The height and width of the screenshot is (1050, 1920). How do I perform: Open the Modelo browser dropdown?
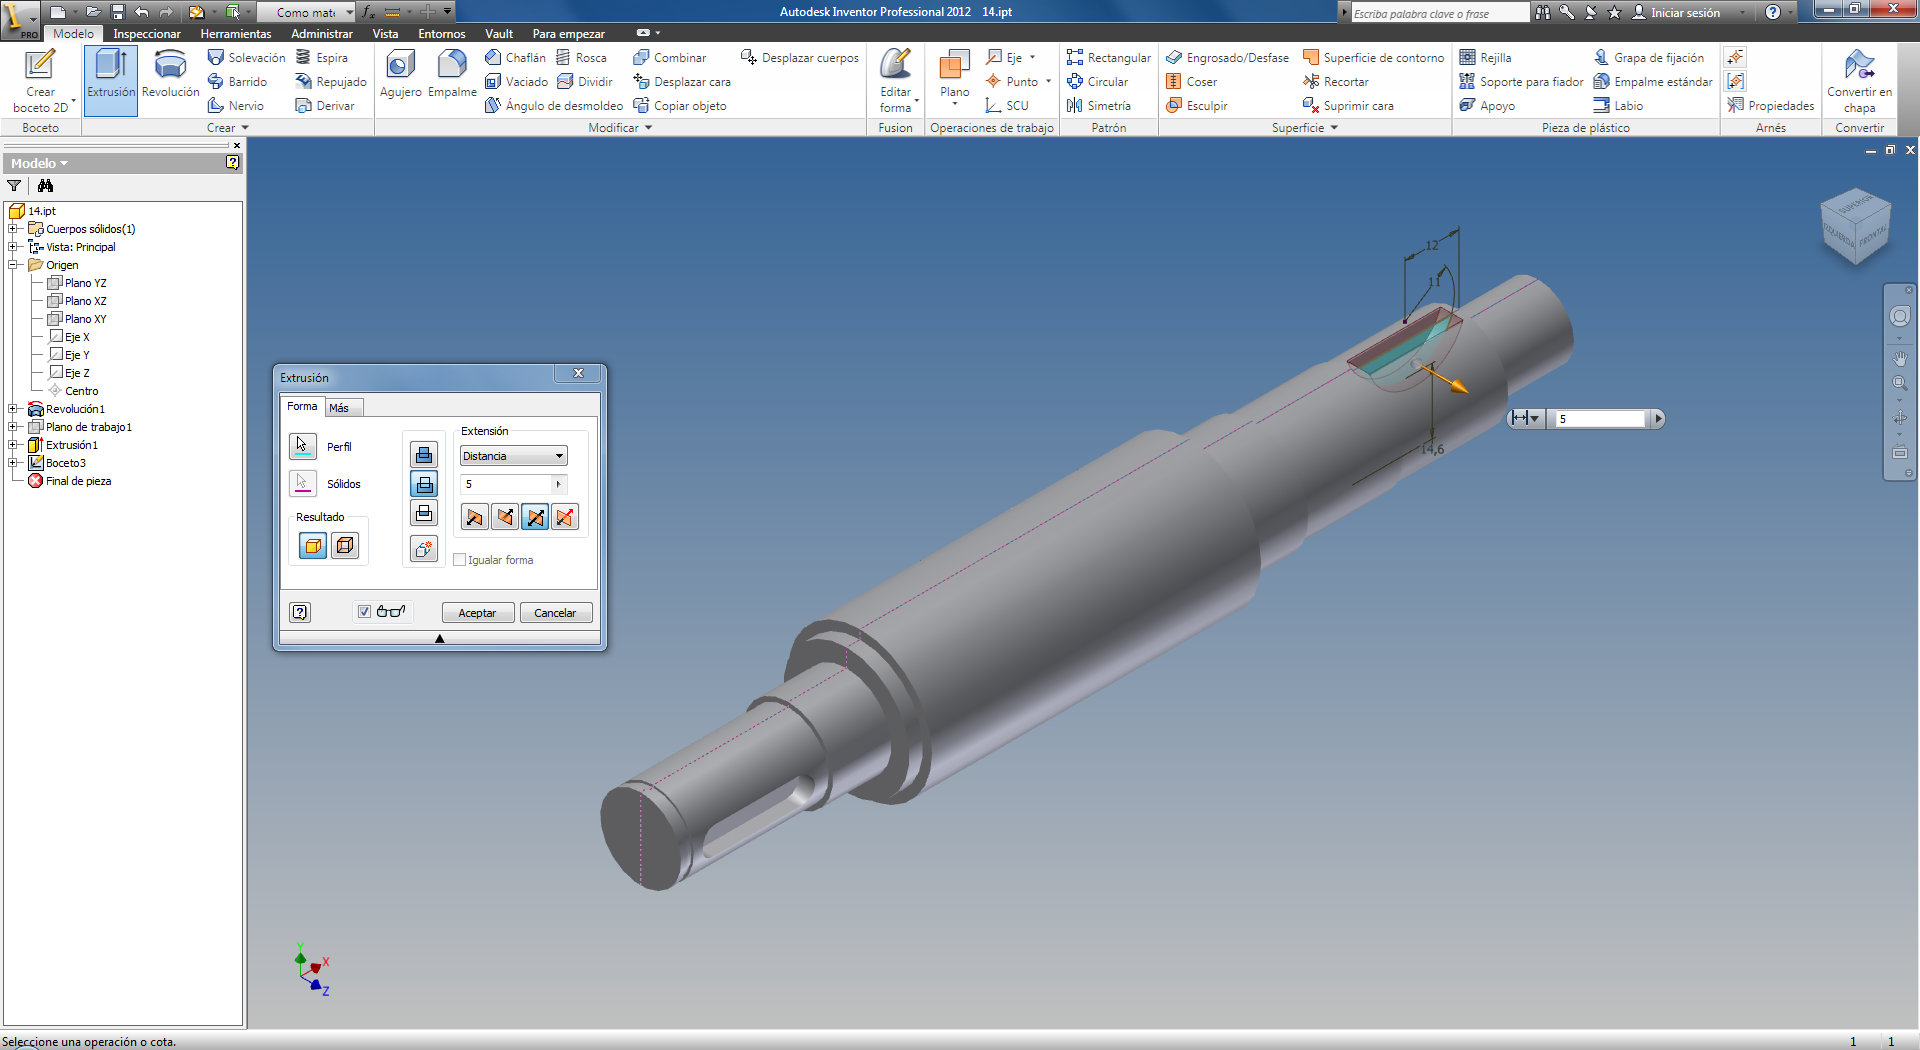tap(40, 163)
